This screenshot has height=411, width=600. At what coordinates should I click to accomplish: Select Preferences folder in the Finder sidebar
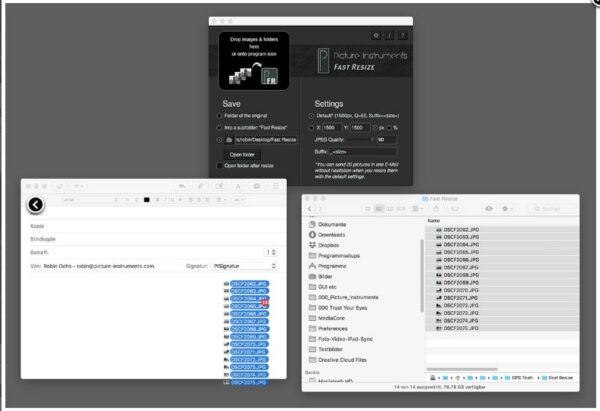333,328
